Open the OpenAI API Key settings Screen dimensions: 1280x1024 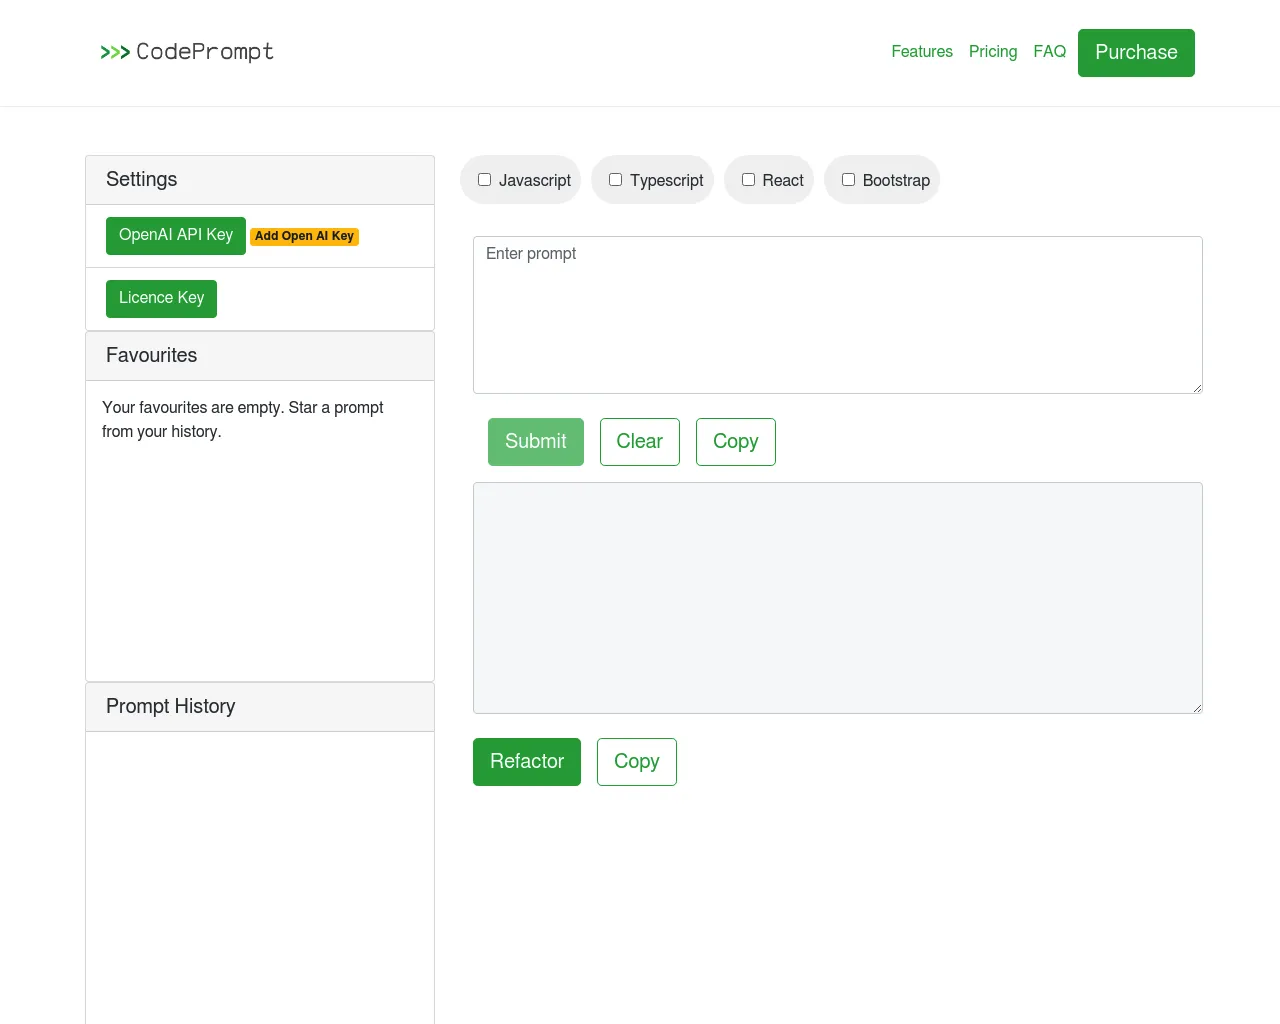point(175,235)
